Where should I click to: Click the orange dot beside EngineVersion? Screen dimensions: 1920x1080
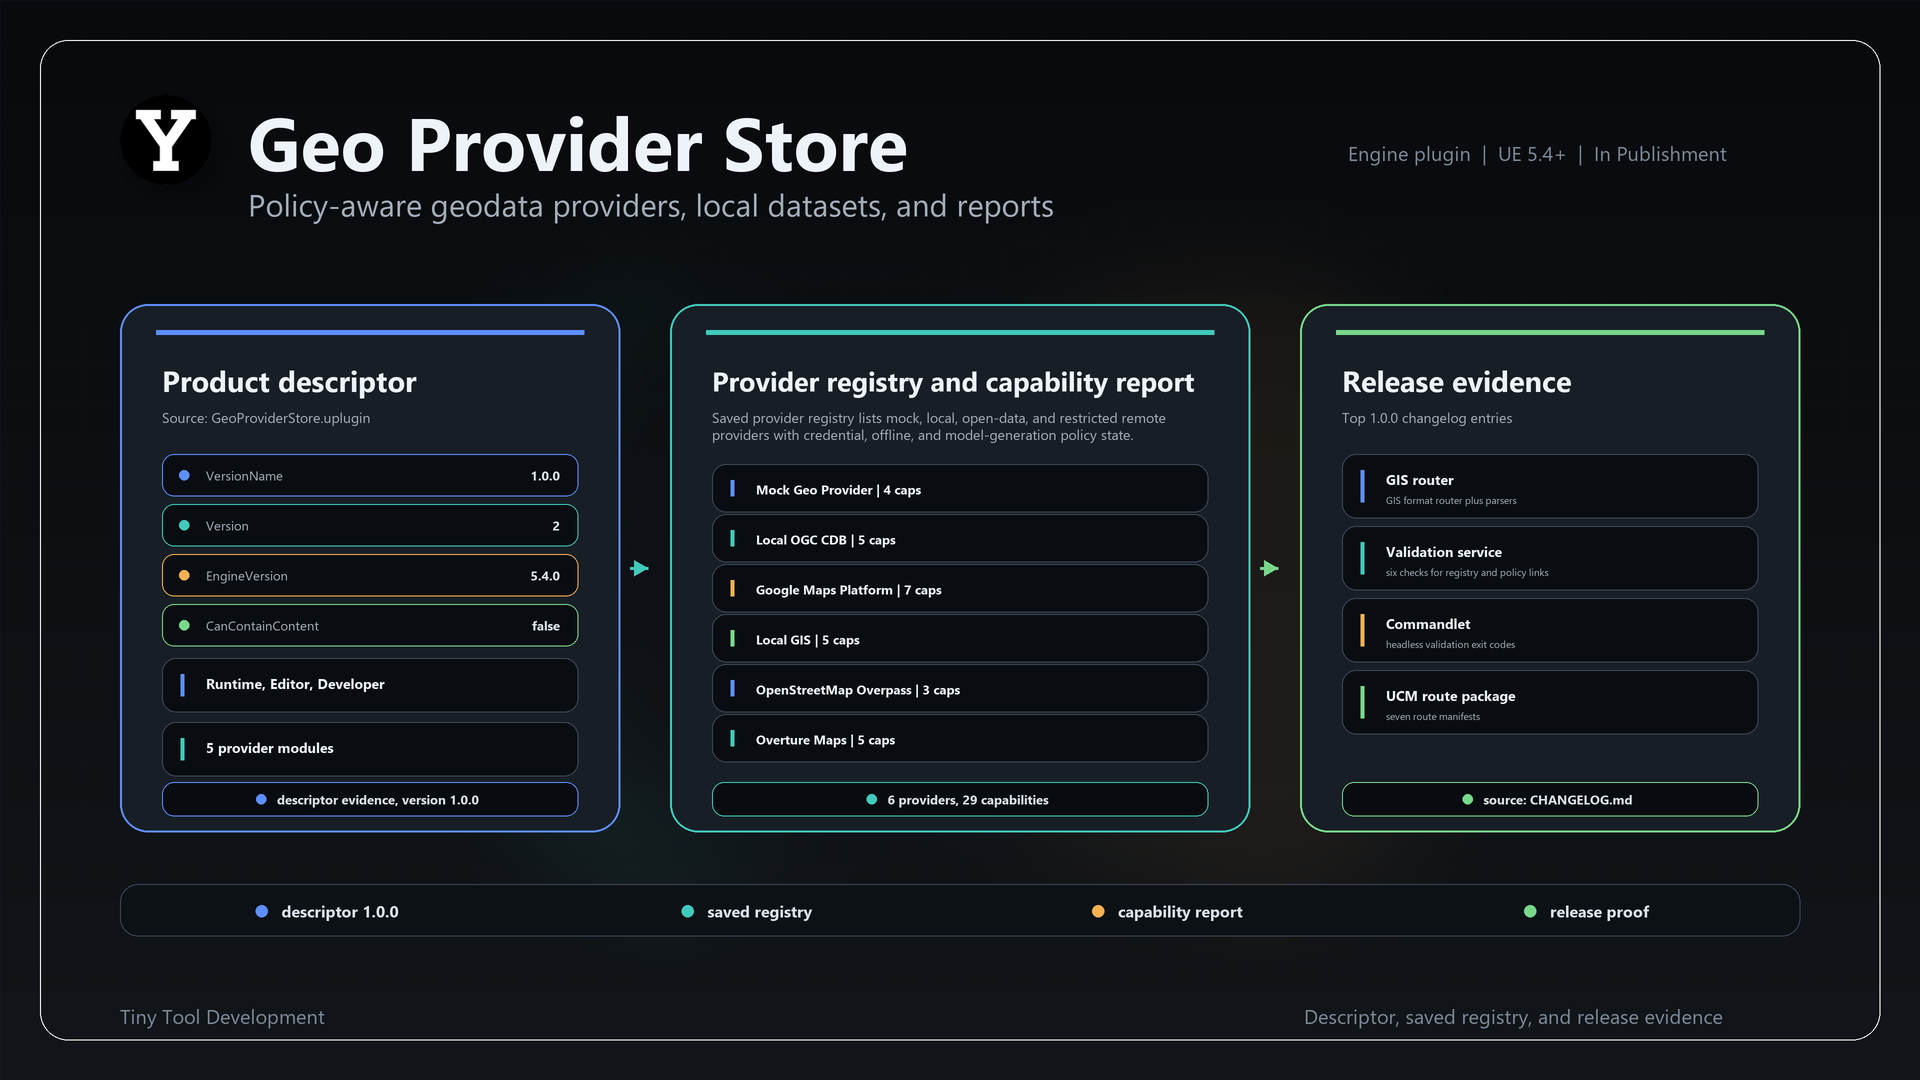point(184,576)
